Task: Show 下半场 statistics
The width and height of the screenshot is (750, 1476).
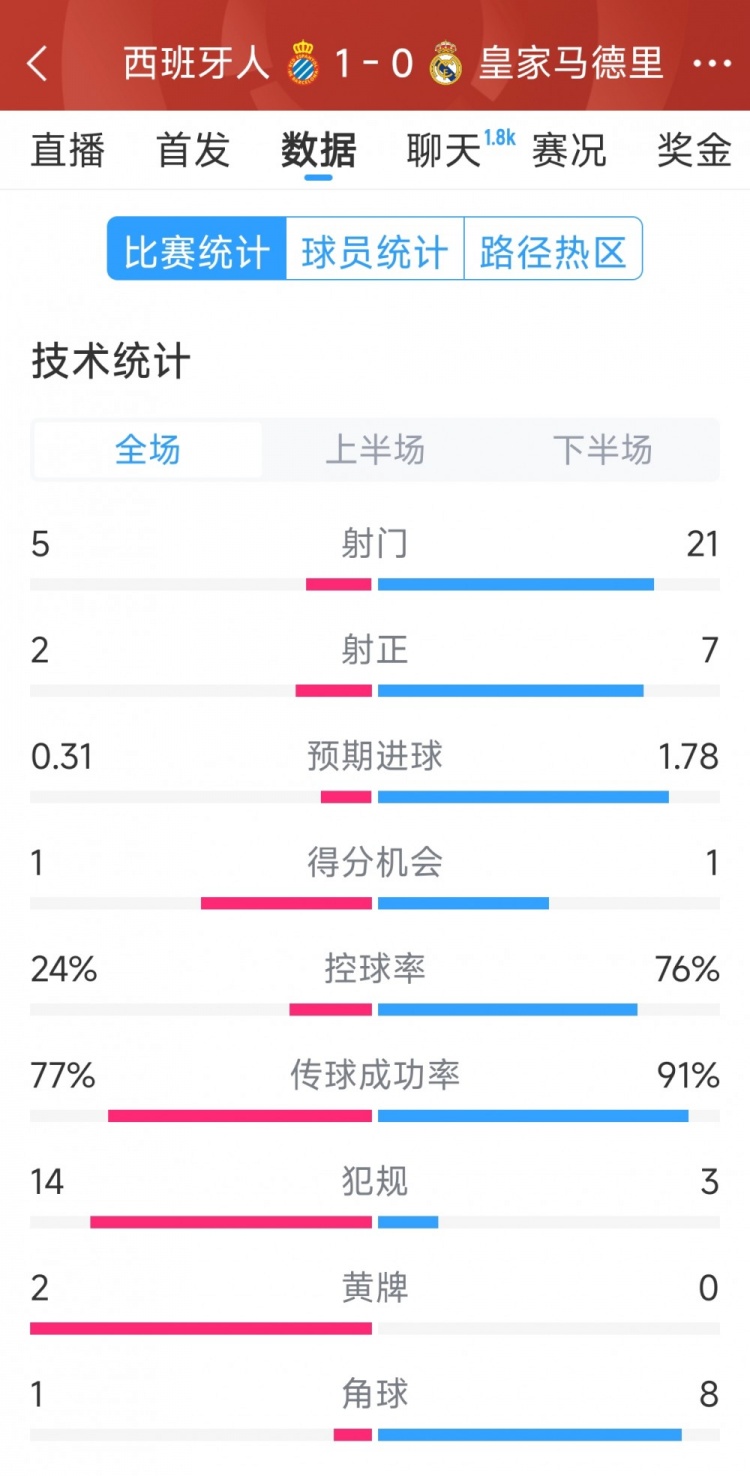Action: 602,450
